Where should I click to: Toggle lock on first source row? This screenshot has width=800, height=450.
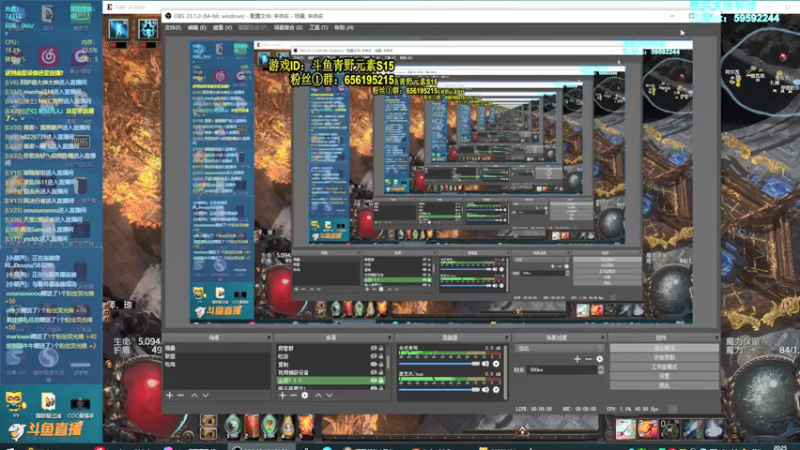tap(381, 348)
